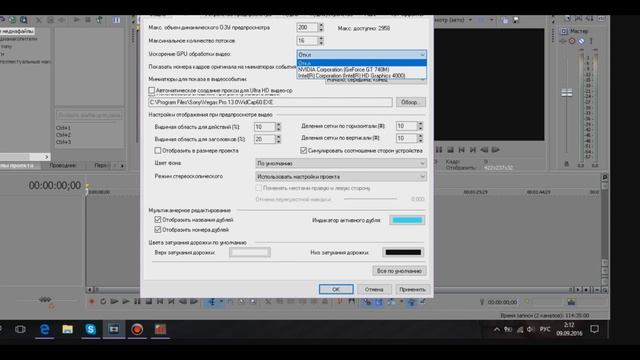The width and height of the screenshot is (640, 360).
Task: Toggle 'Отобразить в размере проекта' checkbox
Action: tap(158, 151)
